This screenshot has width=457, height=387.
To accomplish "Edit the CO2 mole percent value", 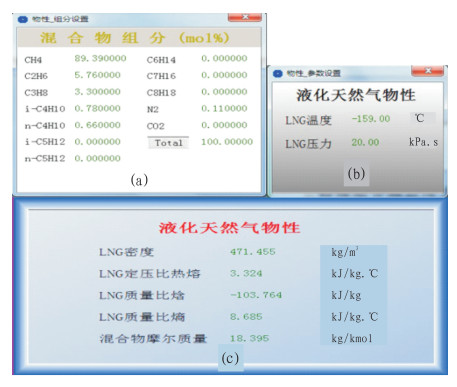I will [224, 125].
